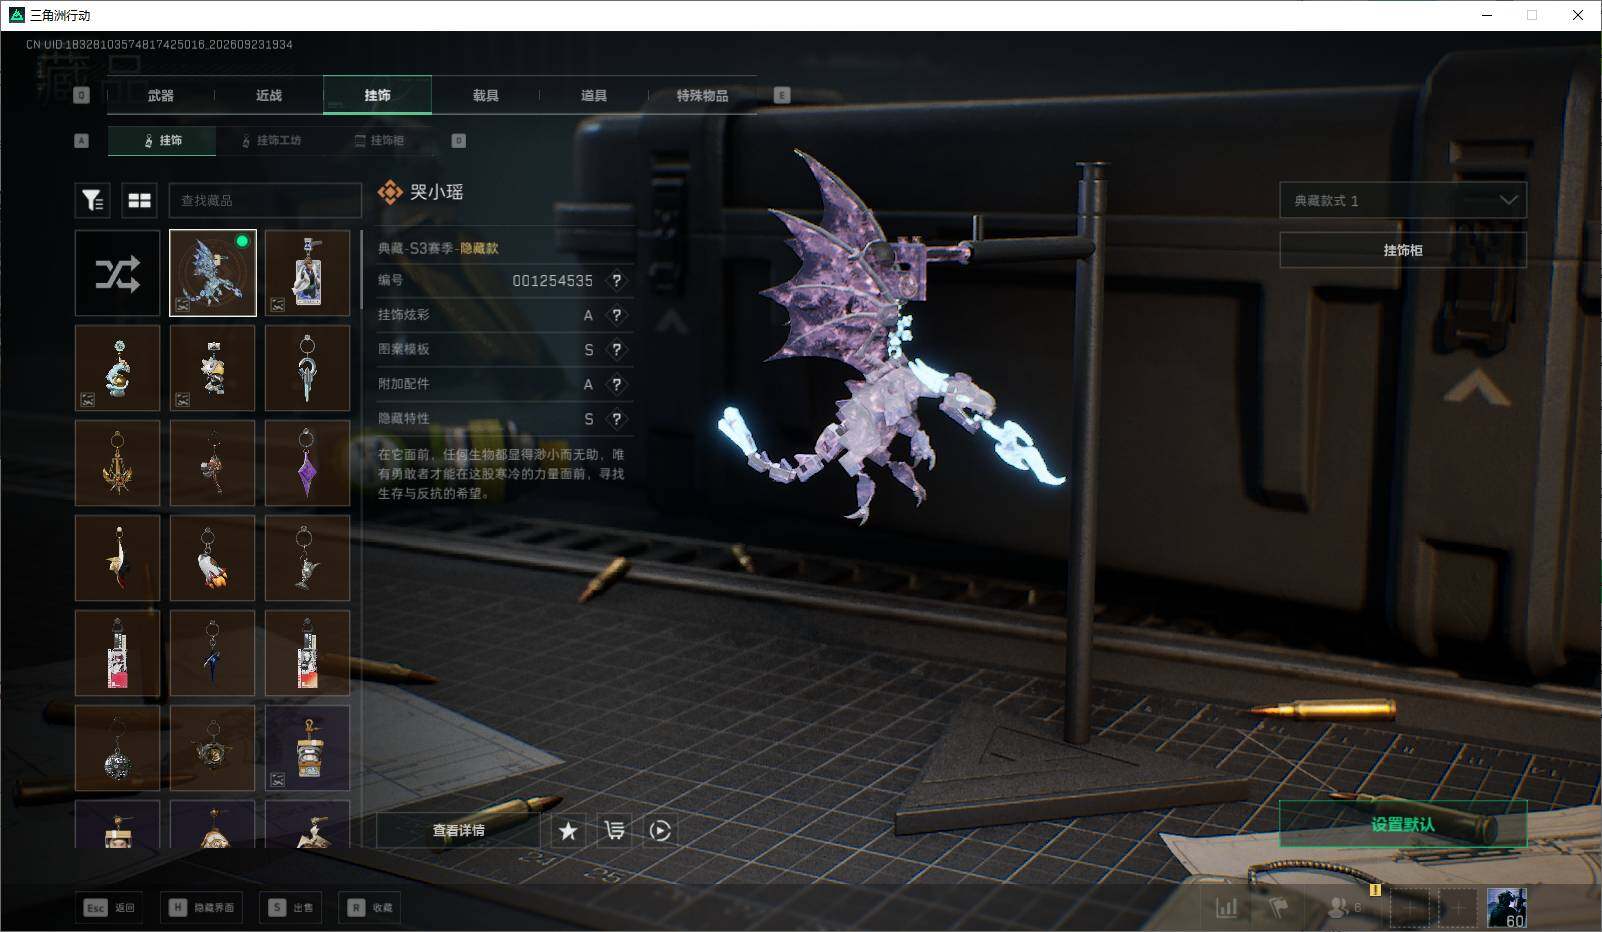Select the blue moon creature charm
Viewport: 1602px width, 932px height.
[x=117, y=368]
